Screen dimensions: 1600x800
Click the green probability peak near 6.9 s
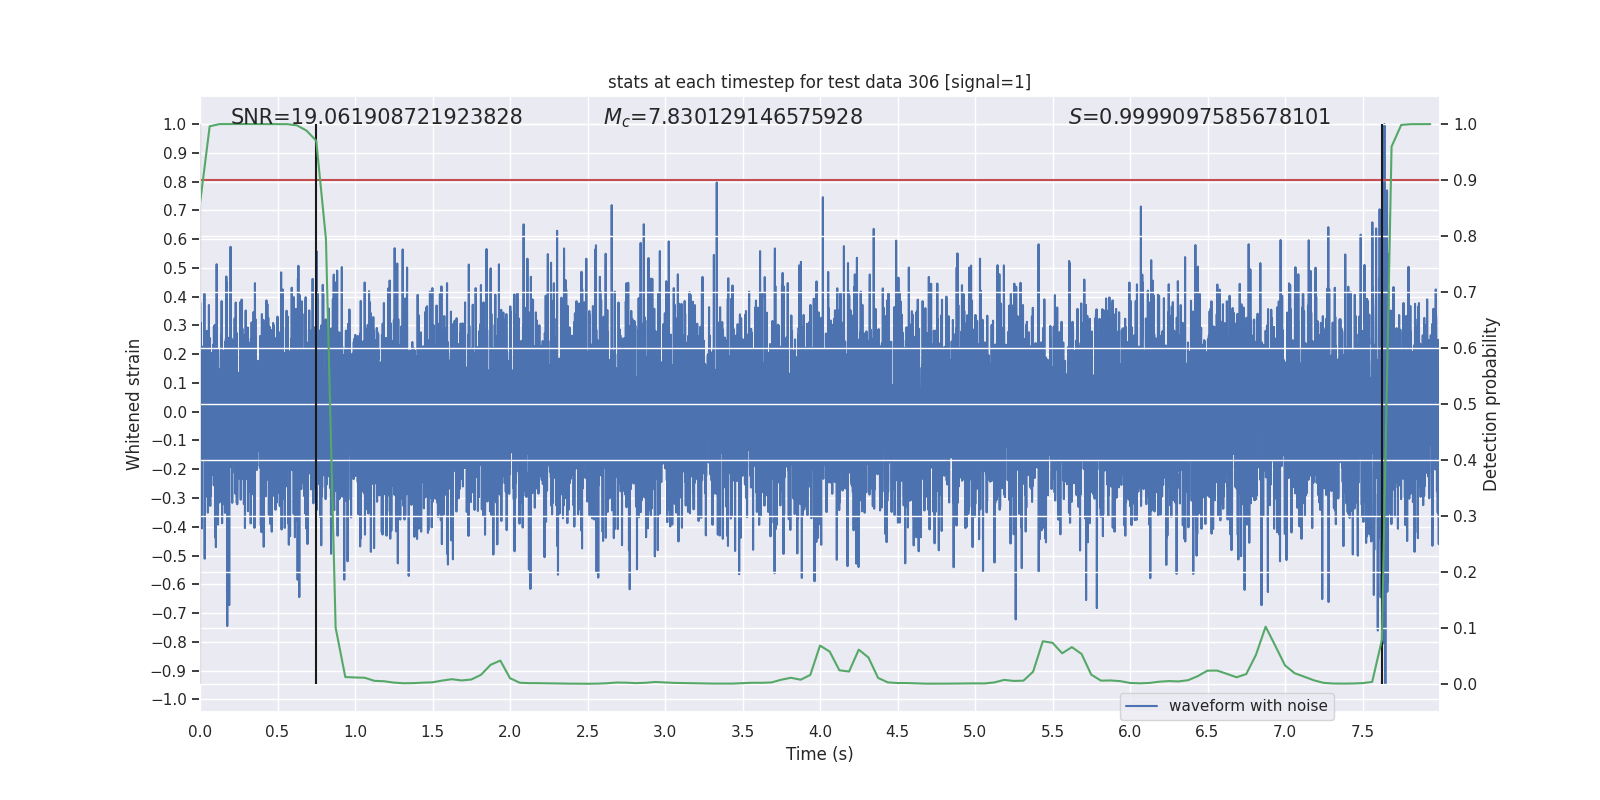pyautogui.click(x=1265, y=627)
